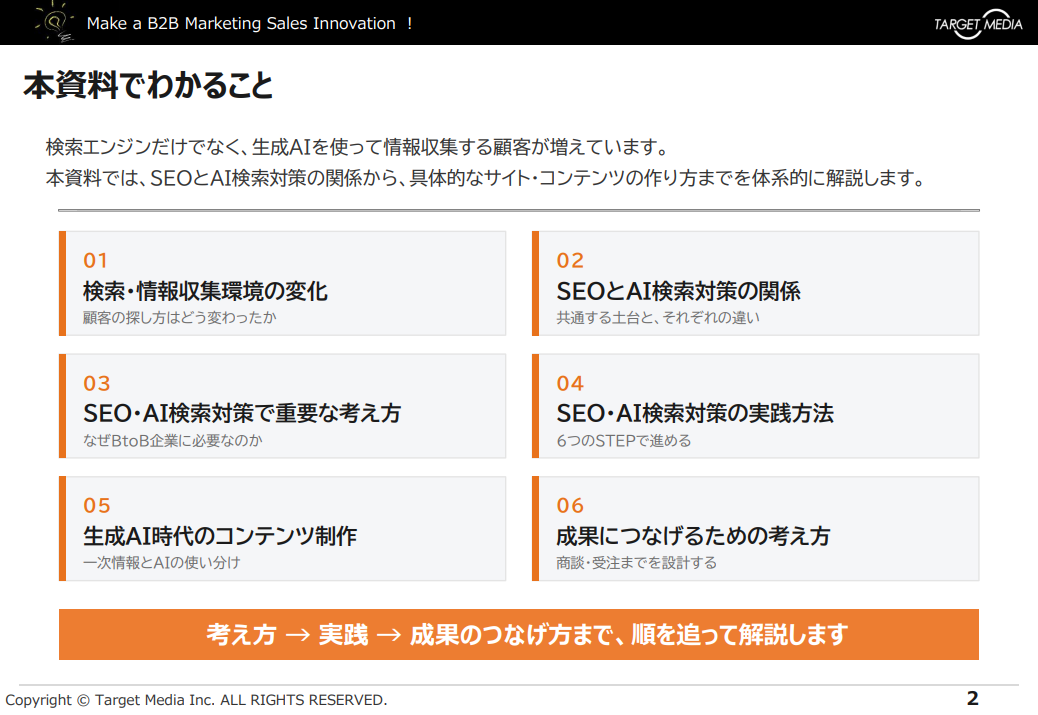Click the orange number 03
The image size is (1038, 715).
click(97, 383)
